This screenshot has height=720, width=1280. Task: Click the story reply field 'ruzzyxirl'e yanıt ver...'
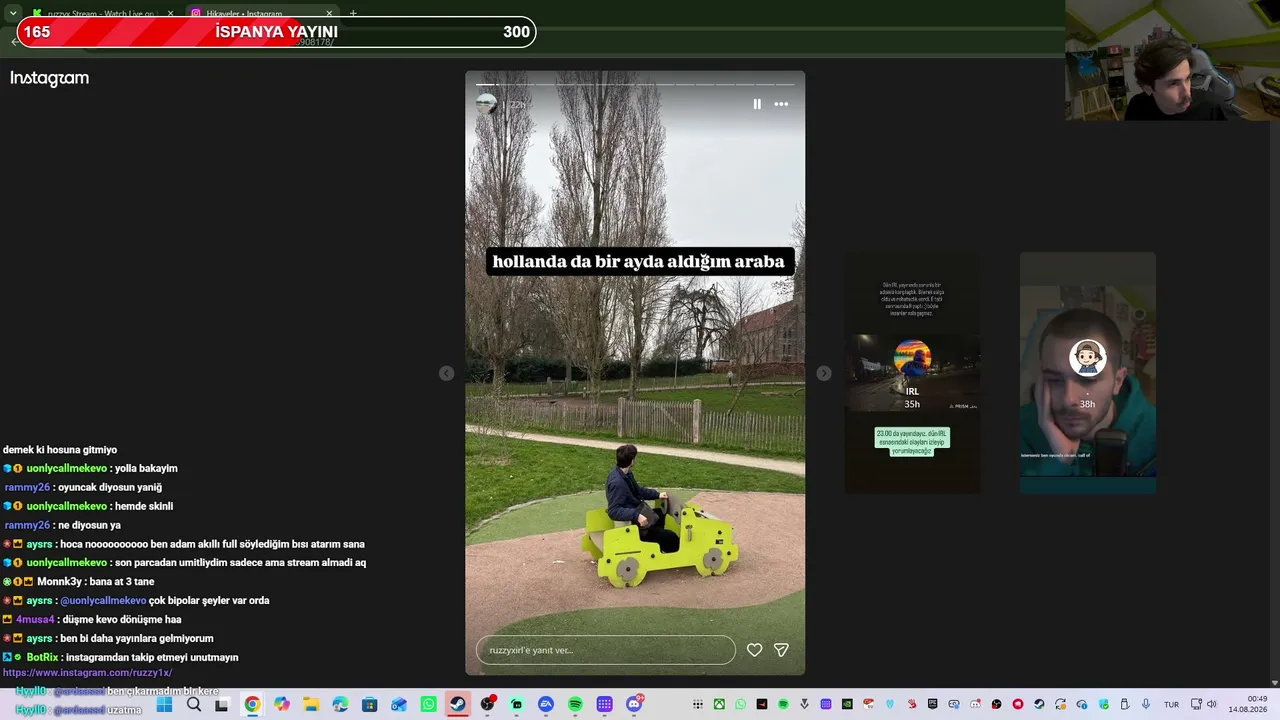click(x=605, y=650)
